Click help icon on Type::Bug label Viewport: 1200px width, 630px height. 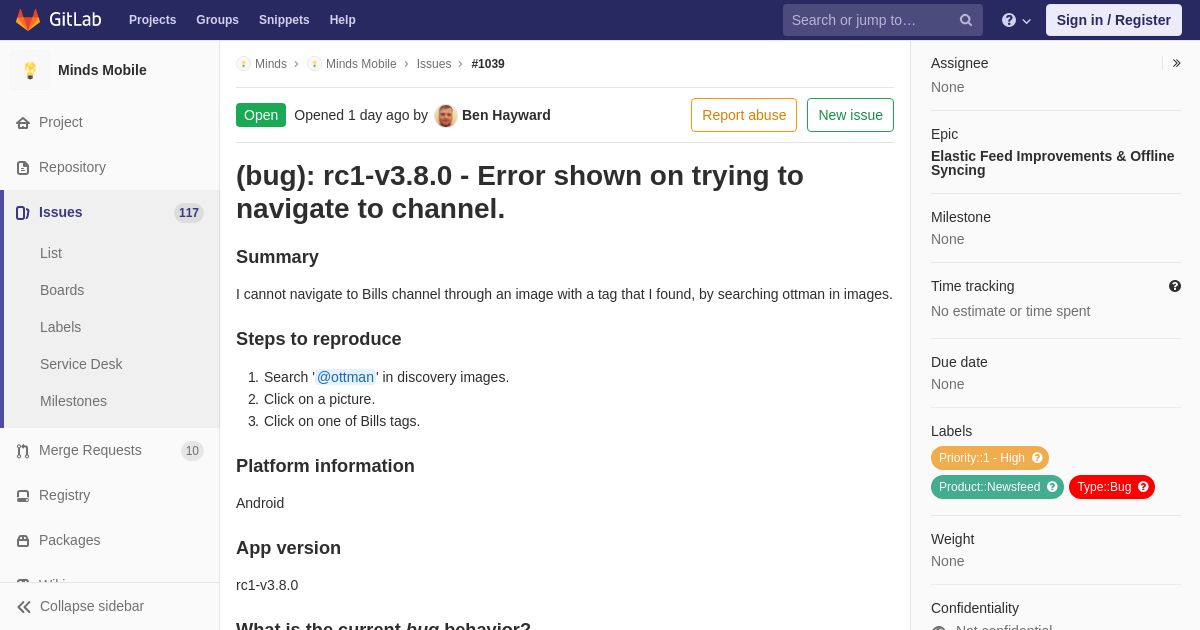click(x=1143, y=487)
